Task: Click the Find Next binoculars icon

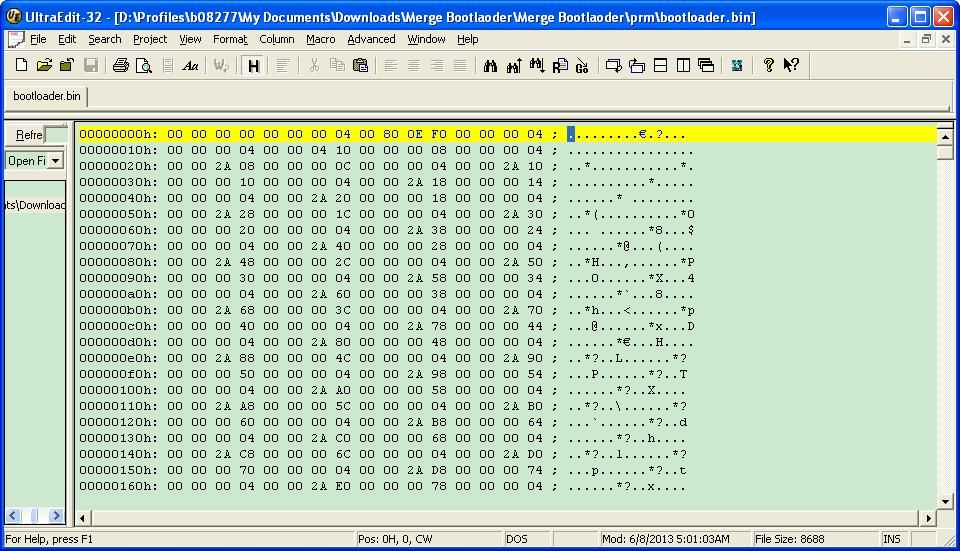Action: click(537, 65)
